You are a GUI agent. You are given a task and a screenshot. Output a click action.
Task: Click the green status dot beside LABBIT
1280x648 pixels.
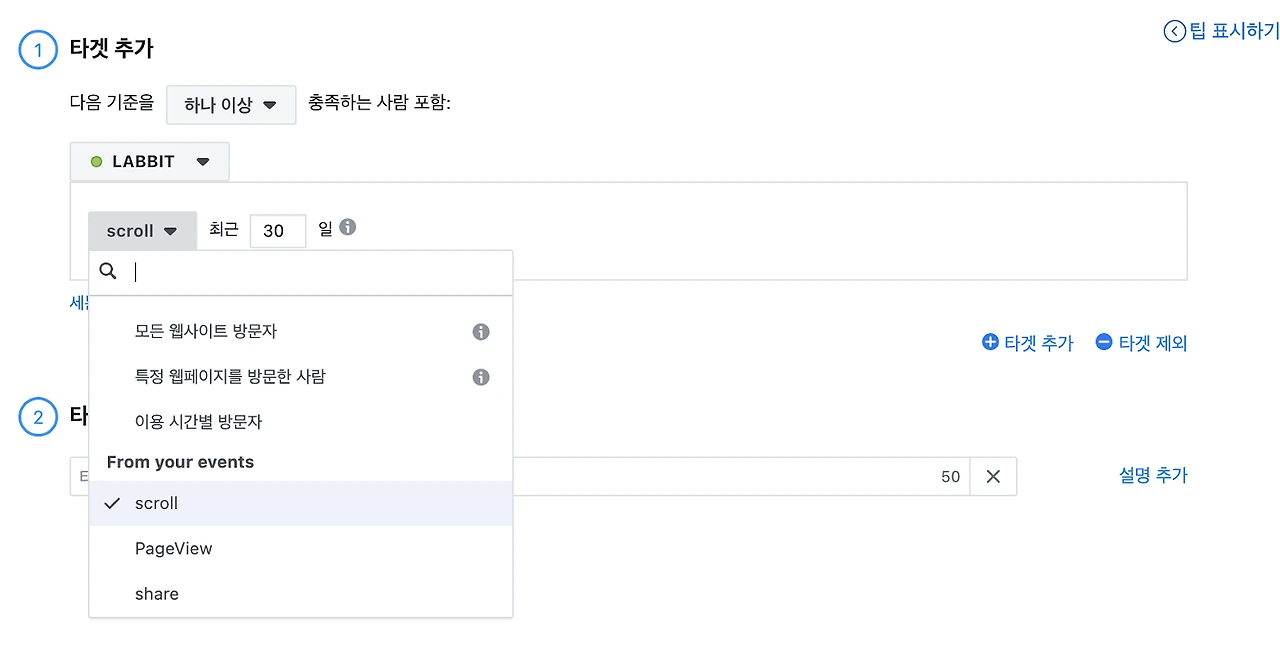tap(97, 162)
